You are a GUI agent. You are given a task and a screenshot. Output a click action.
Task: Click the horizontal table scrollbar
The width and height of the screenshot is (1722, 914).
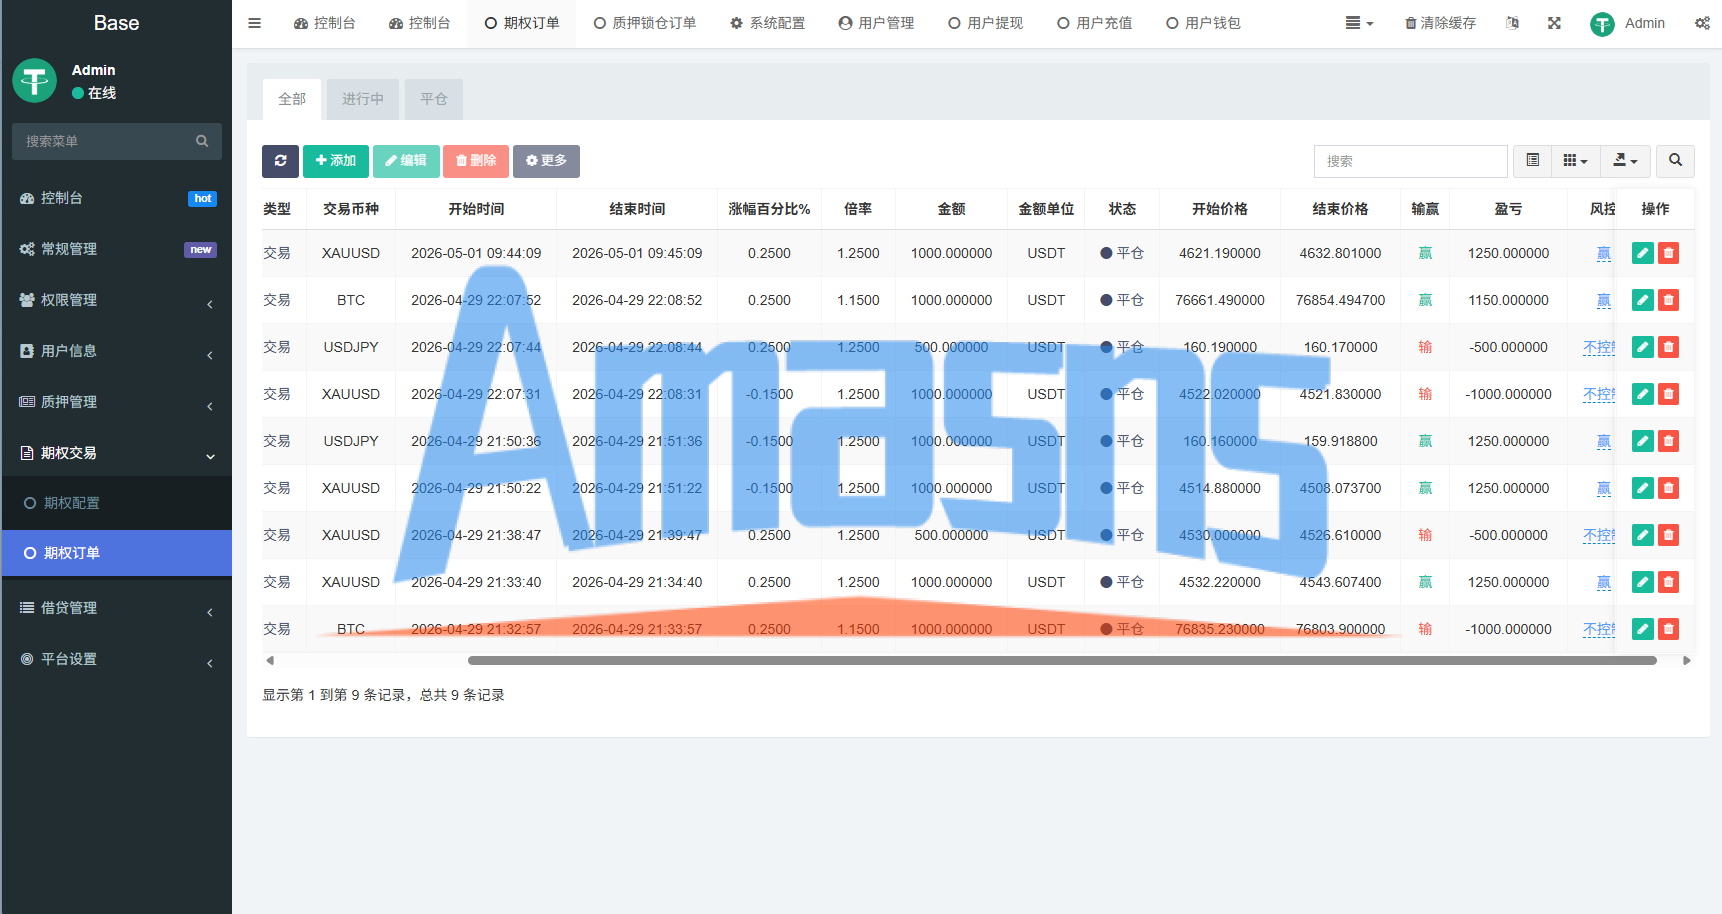tap(1062, 660)
